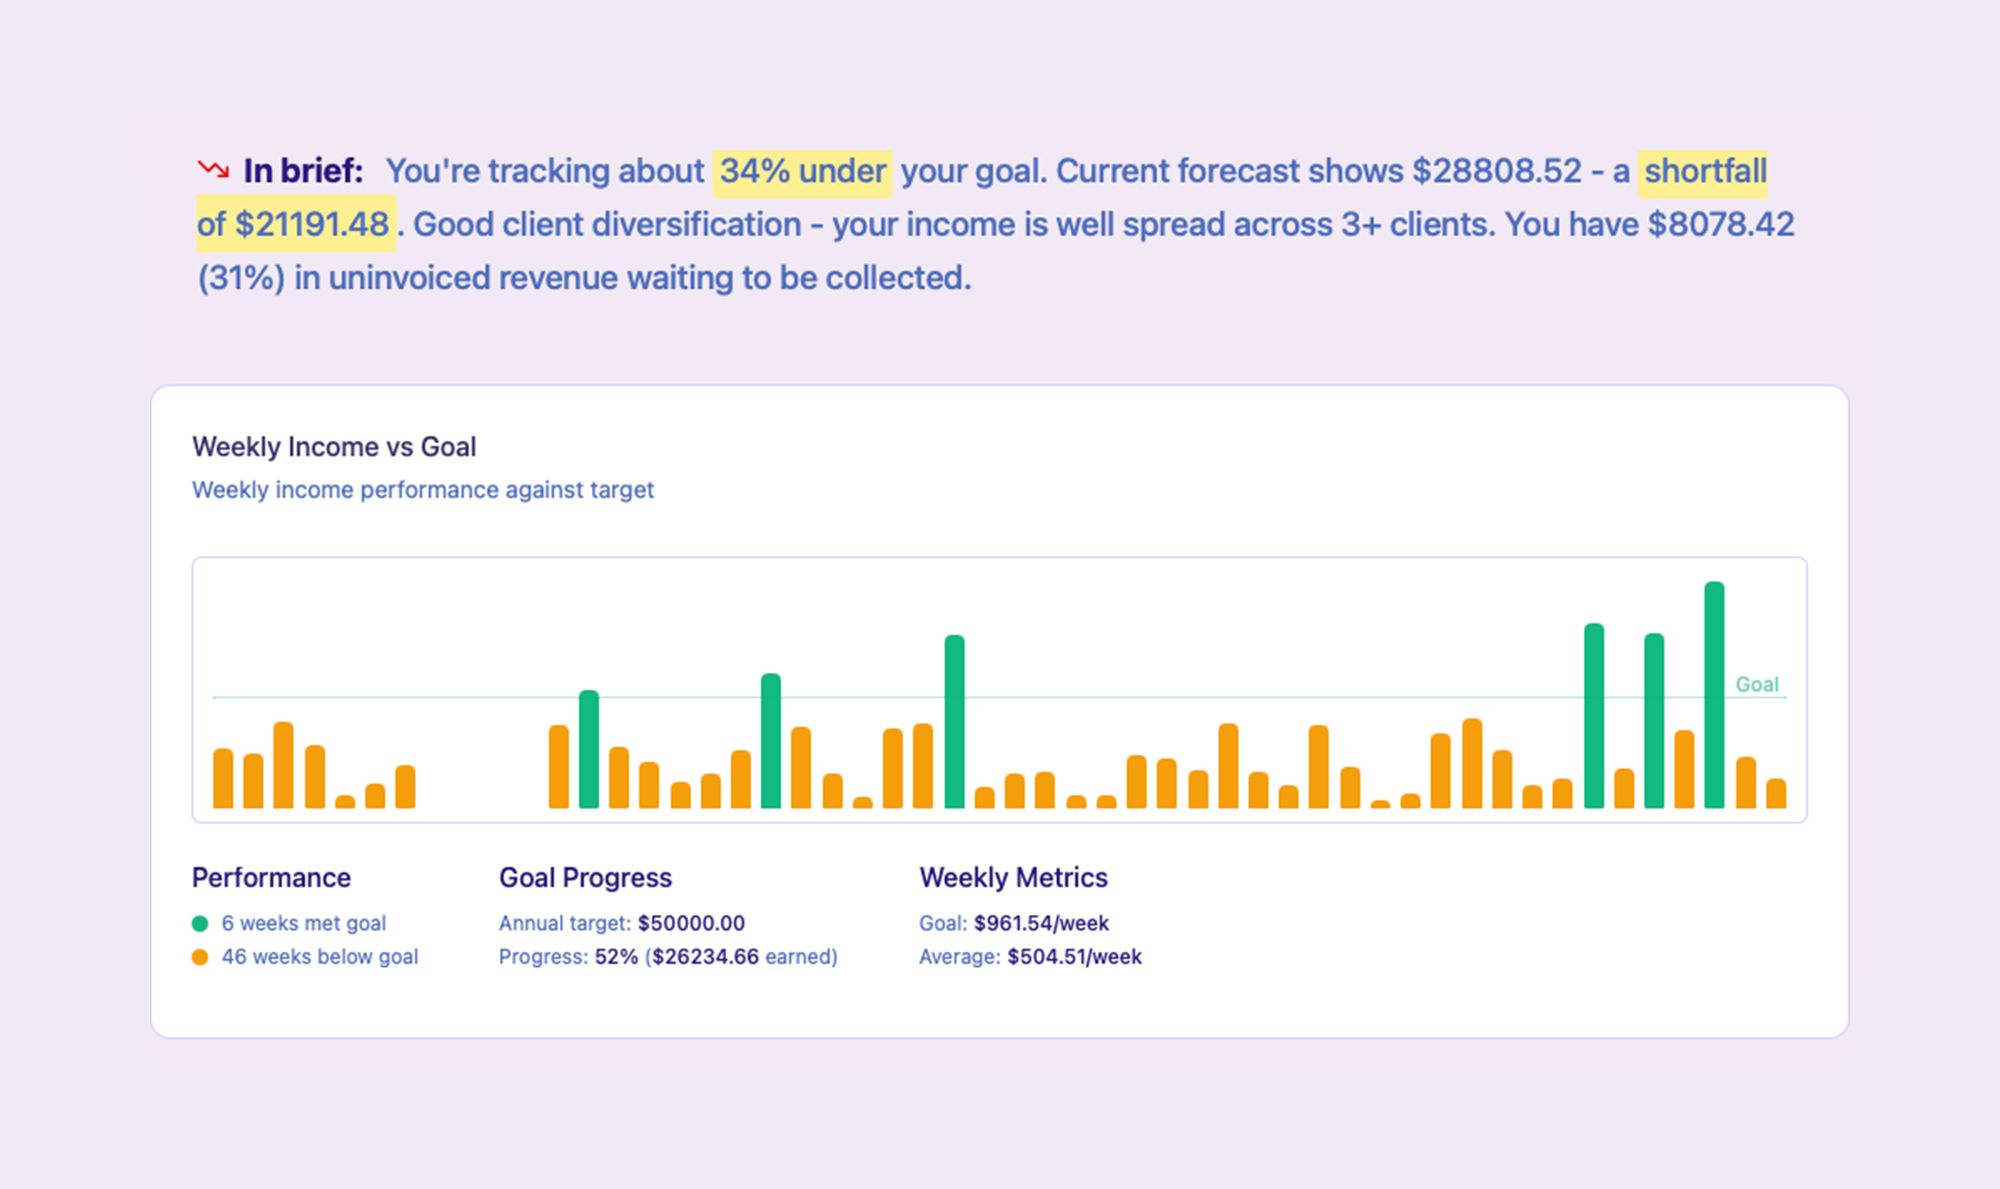Click the 'Performance' section heading
2000x1189 pixels.
click(271, 878)
